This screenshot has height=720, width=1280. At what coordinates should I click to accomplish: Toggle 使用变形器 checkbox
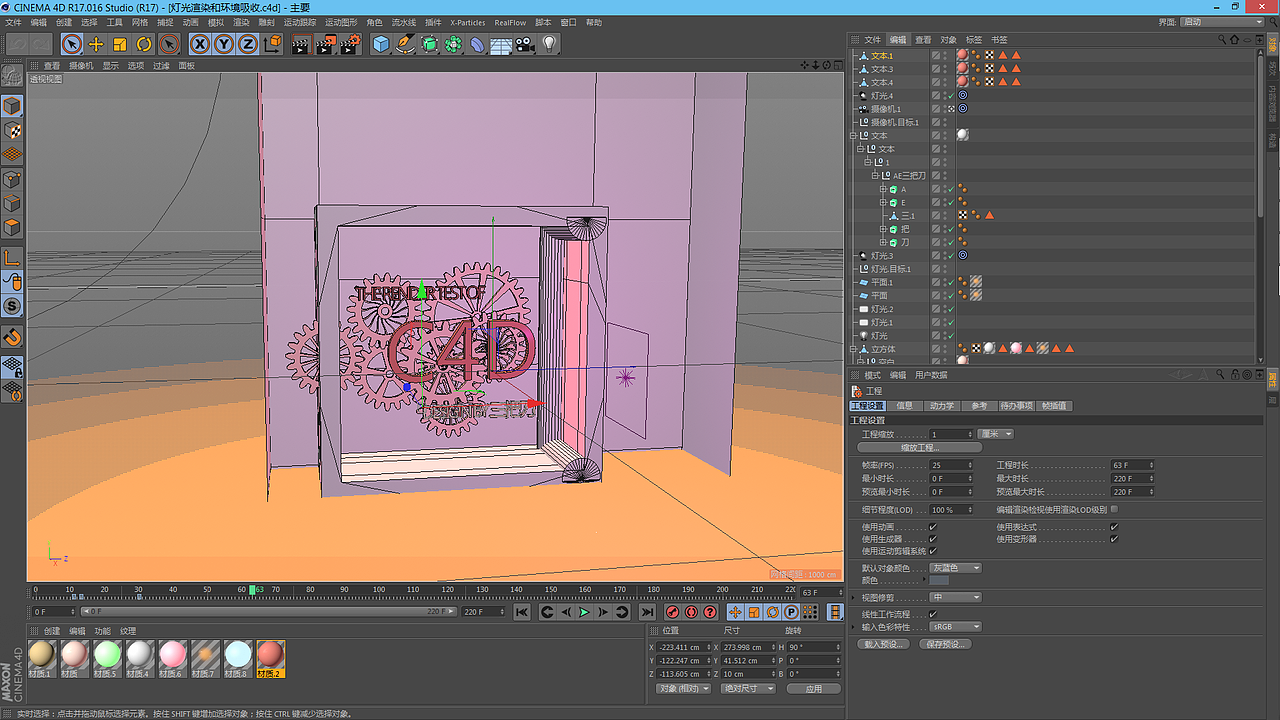pos(1114,539)
